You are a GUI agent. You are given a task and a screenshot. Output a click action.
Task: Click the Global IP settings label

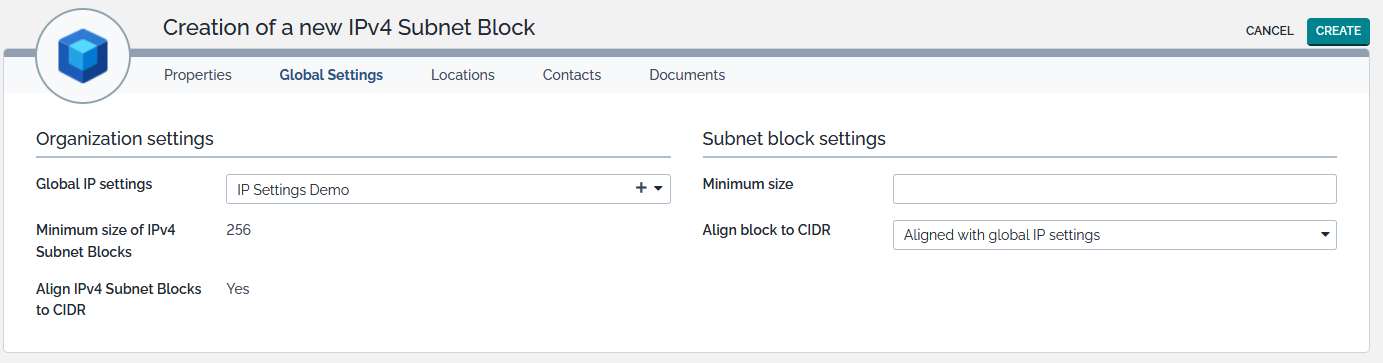(94, 184)
